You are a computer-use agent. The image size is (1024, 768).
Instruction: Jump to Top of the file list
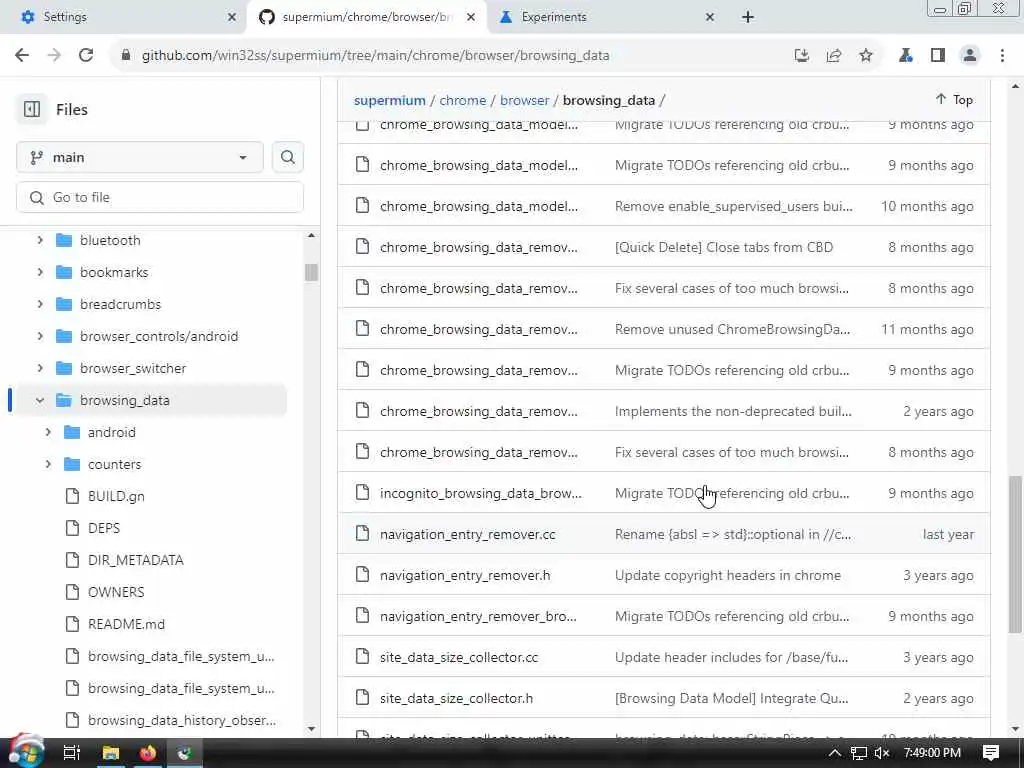tap(953, 100)
